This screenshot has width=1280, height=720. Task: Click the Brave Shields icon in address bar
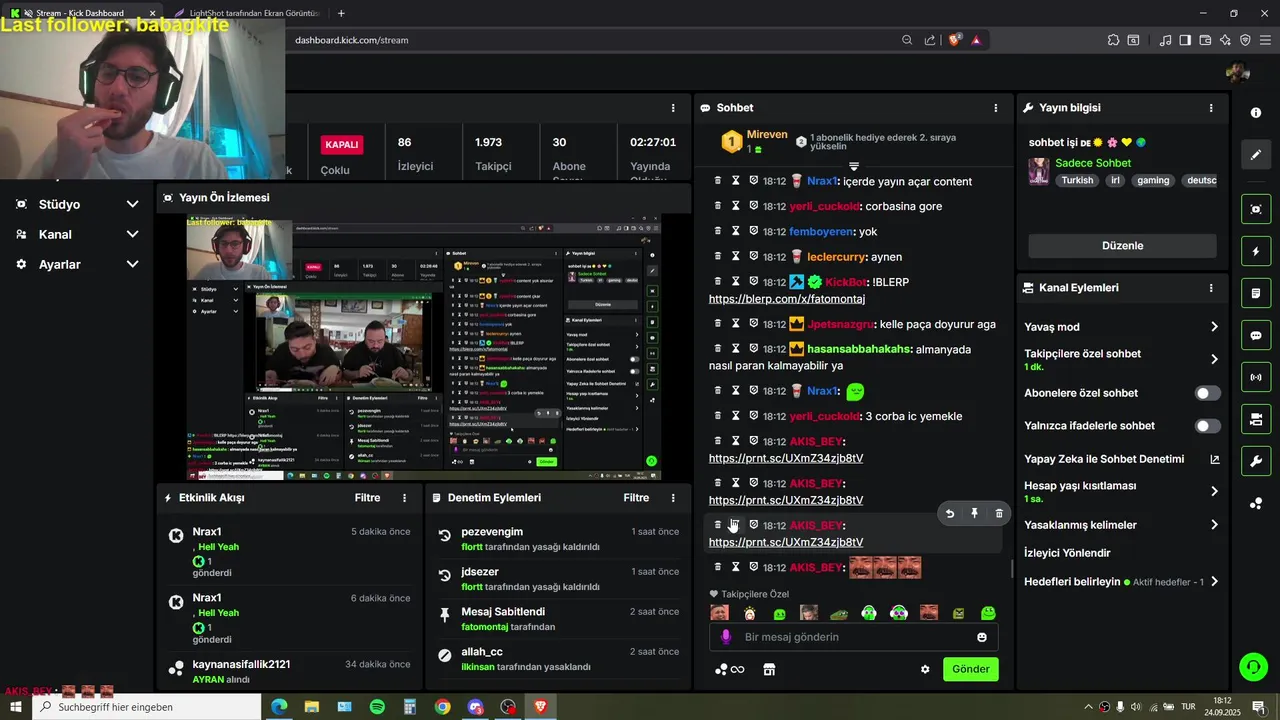[x=955, y=40]
